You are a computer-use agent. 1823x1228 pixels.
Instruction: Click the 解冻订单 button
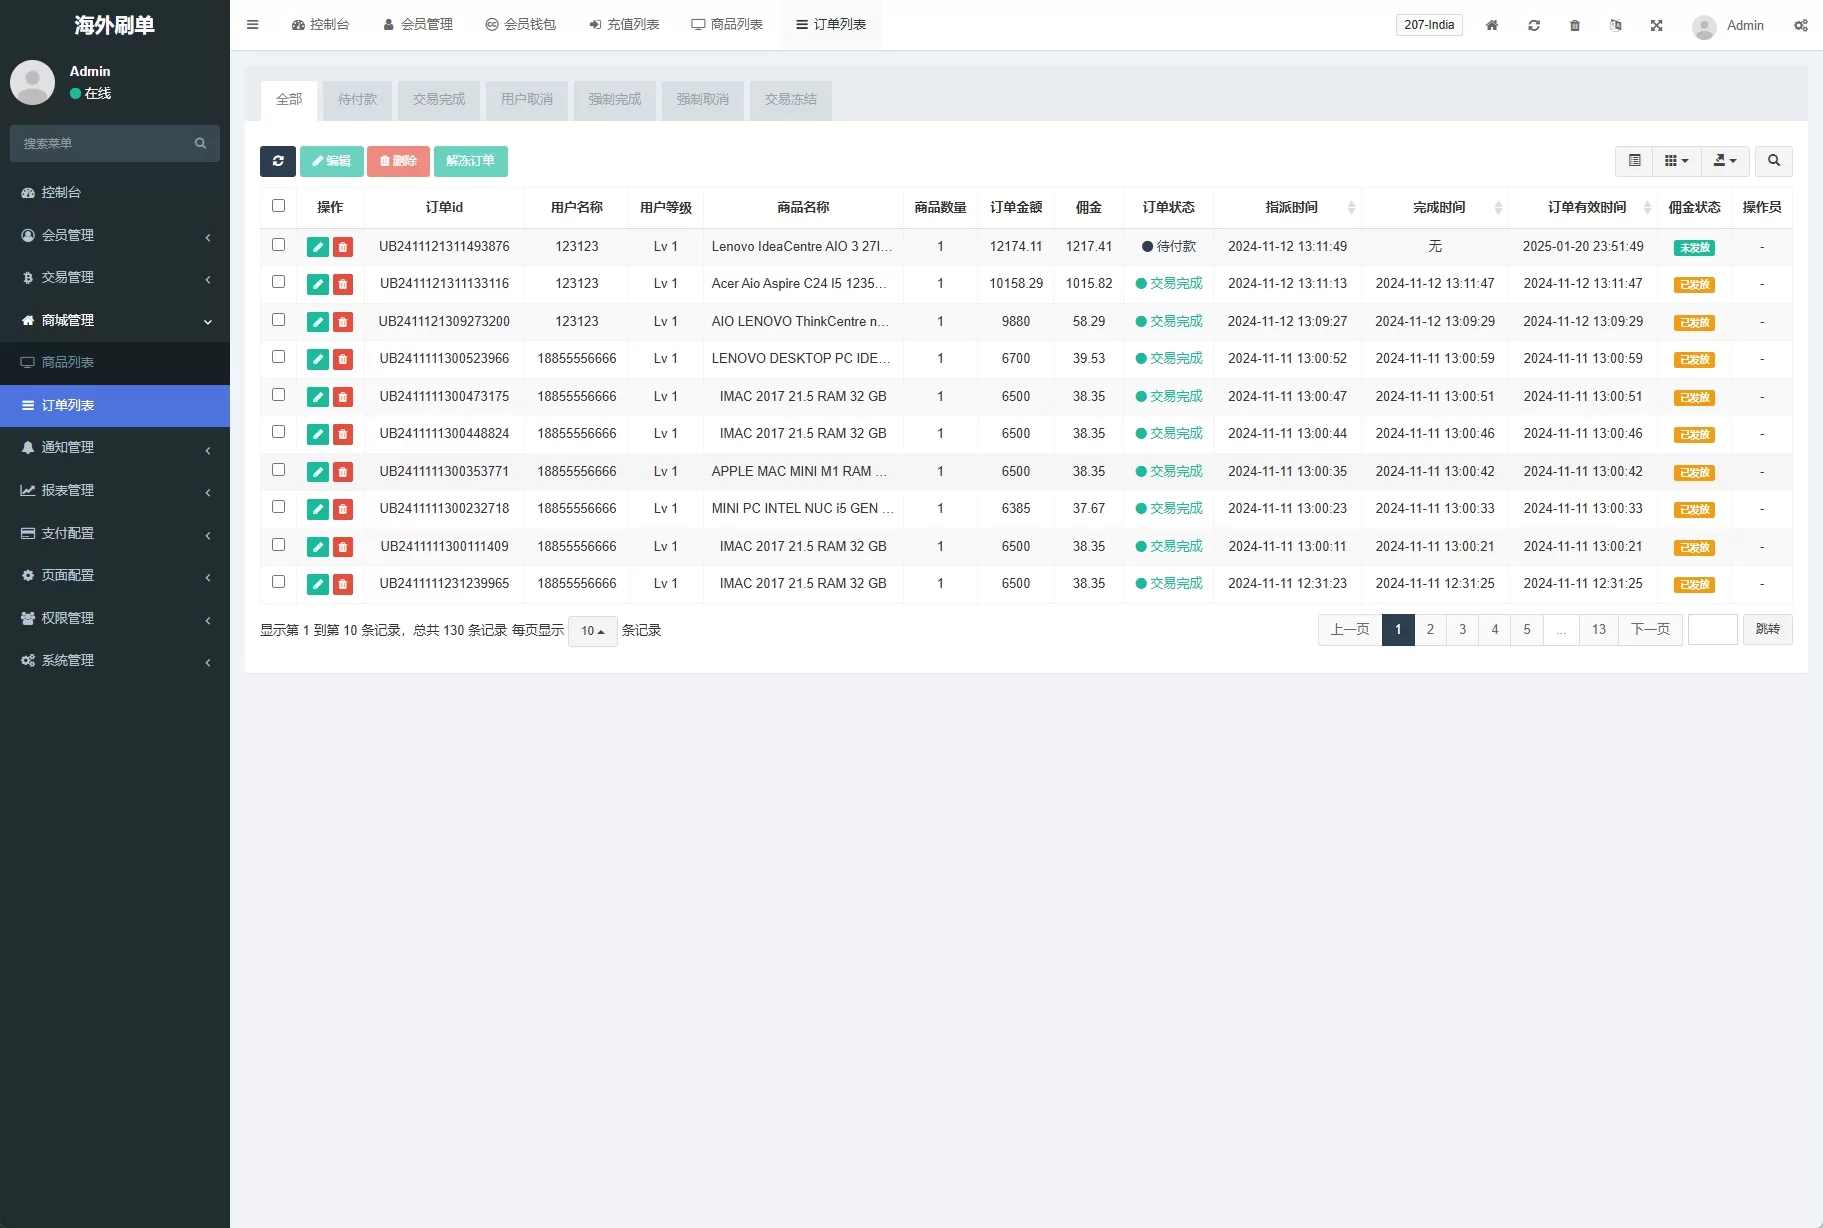(470, 161)
